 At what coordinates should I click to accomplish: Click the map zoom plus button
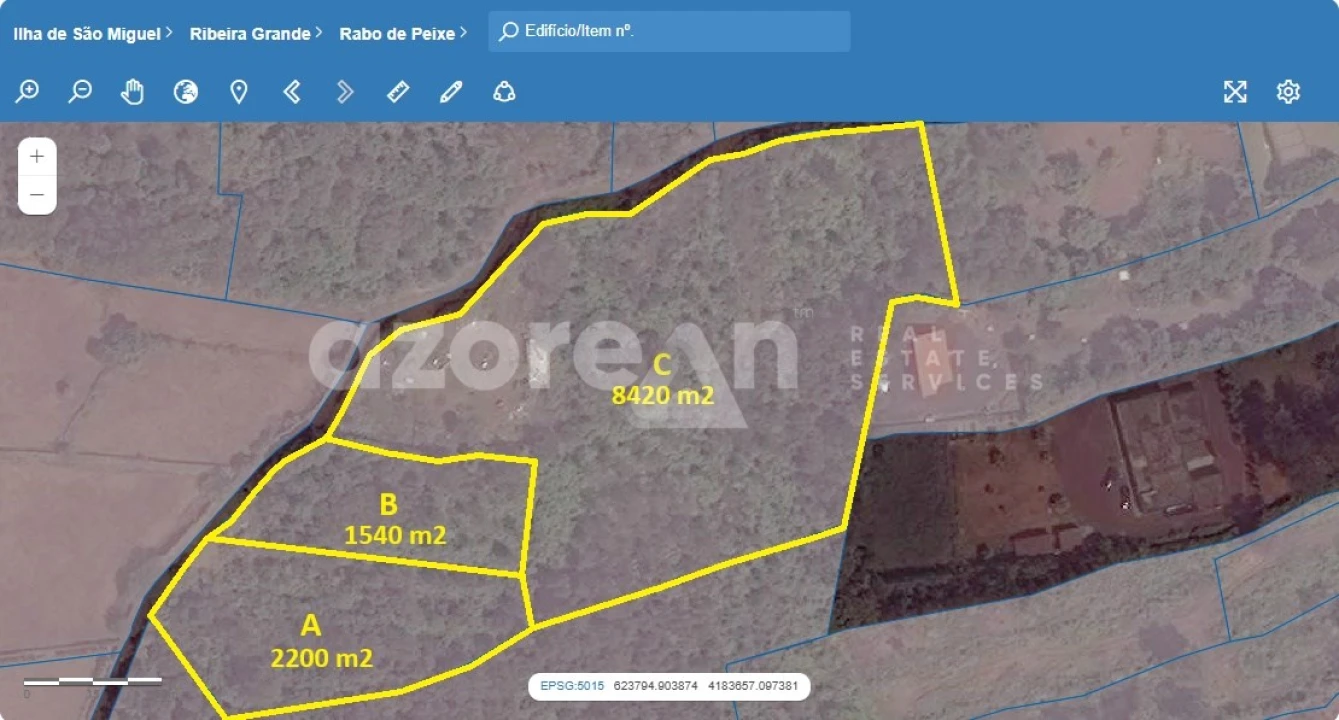pyautogui.click(x=37, y=155)
